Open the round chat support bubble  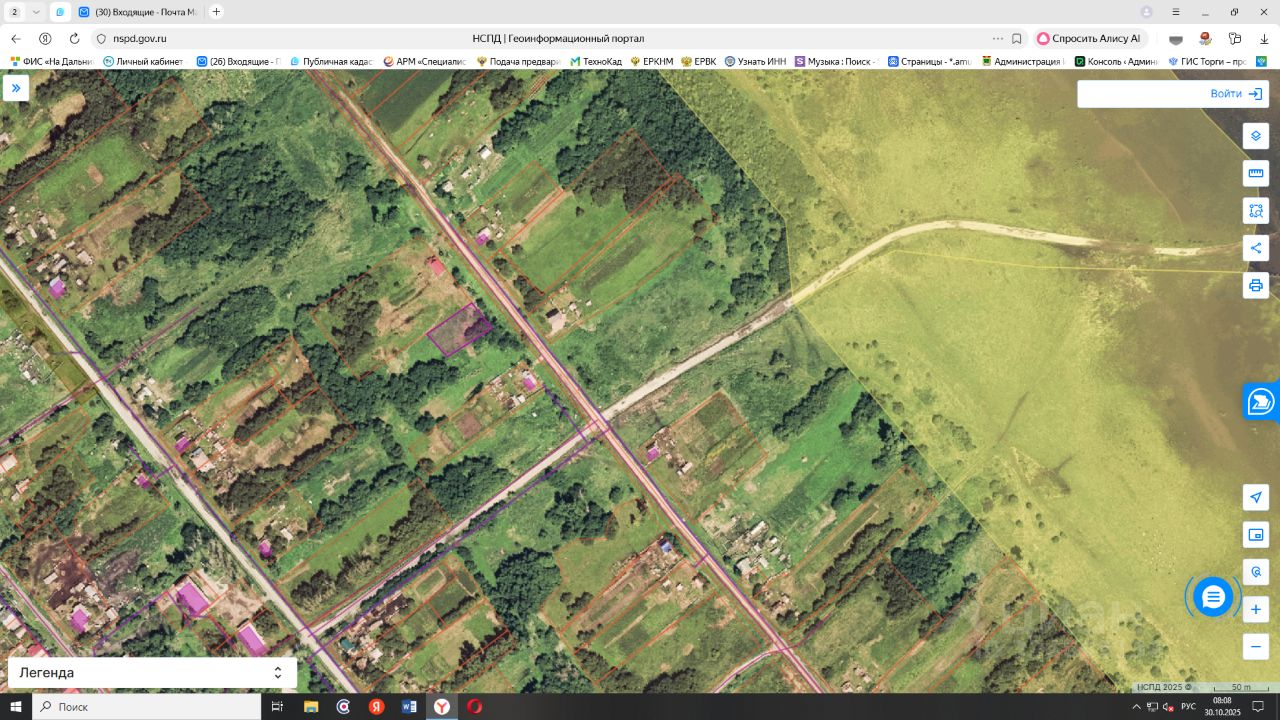tap(1213, 597)
